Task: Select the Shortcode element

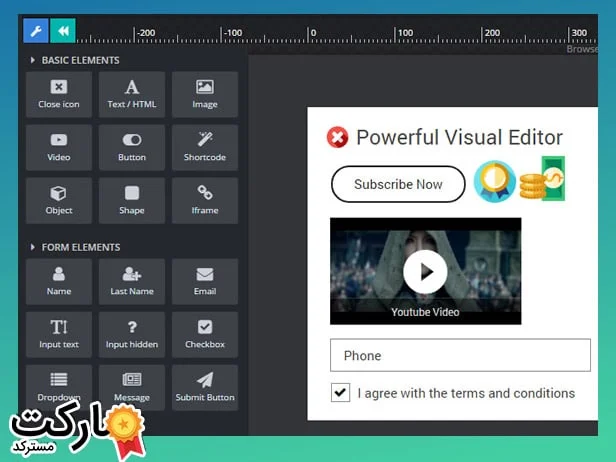Action: coord(205,147)
